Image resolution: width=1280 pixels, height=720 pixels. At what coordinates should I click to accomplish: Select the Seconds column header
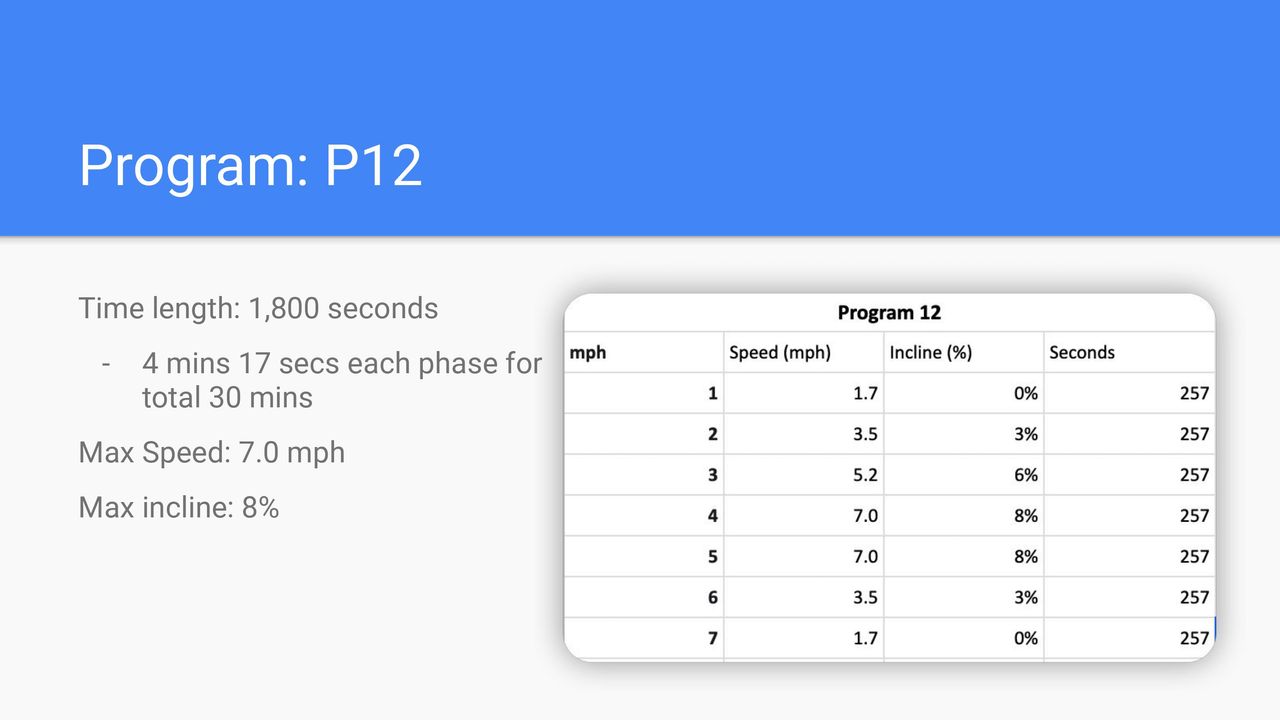[x=1129, y=352]
